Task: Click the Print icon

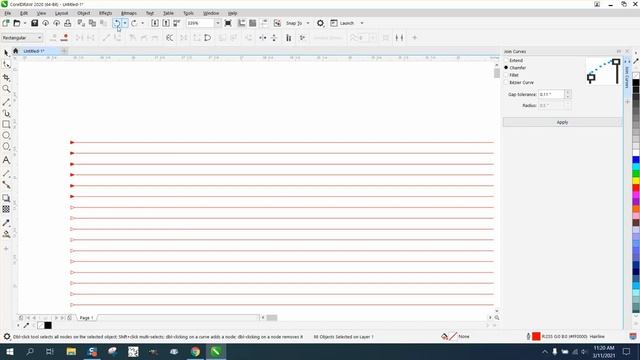Action: point(68,23)
